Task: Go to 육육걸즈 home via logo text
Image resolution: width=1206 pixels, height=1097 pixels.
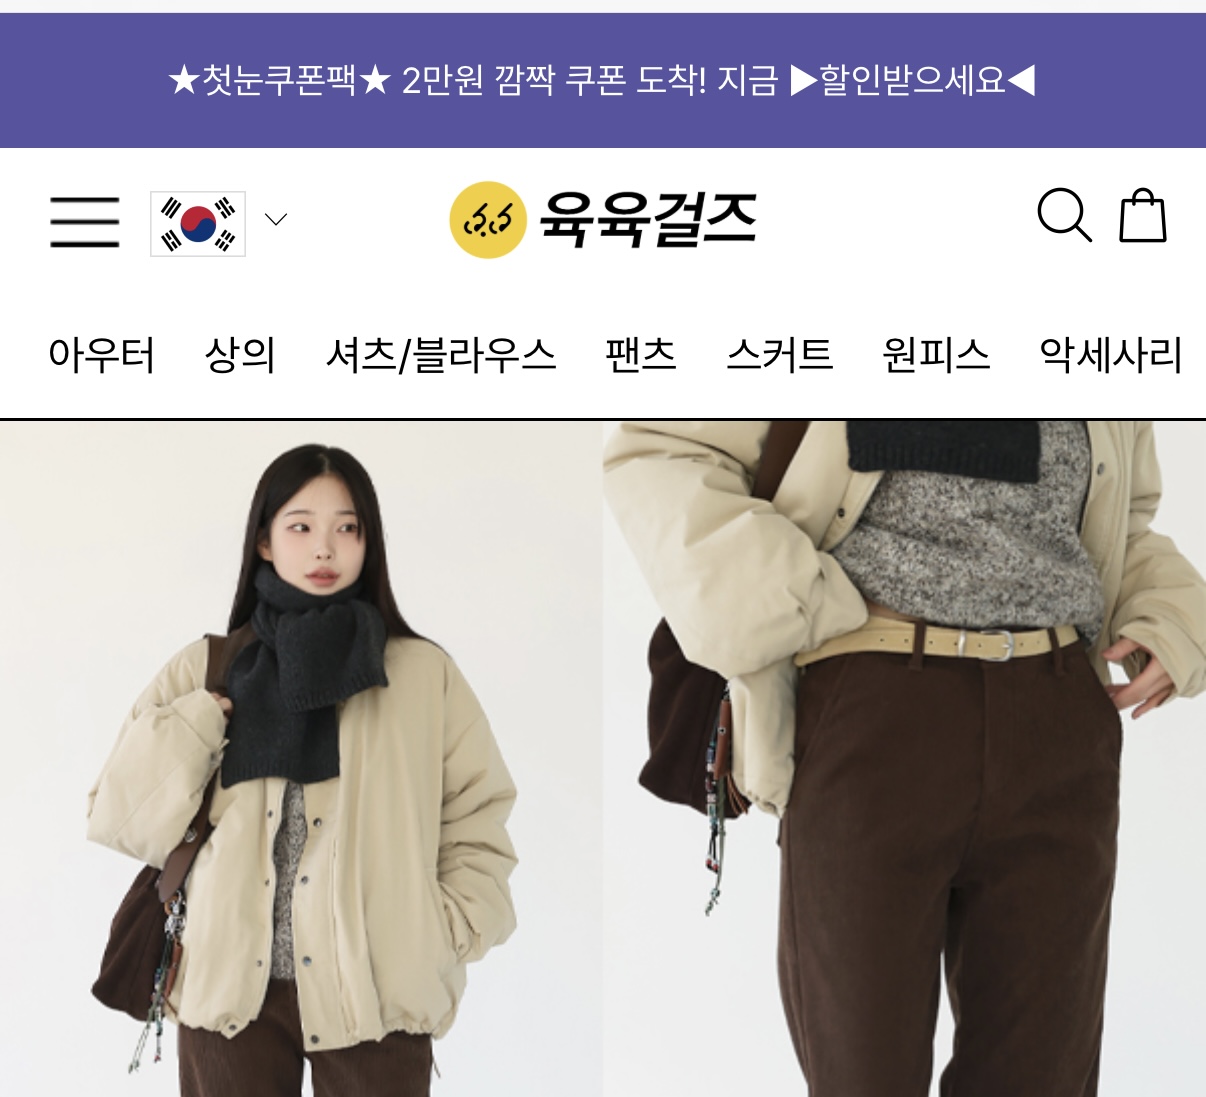Action: (648, 219)
